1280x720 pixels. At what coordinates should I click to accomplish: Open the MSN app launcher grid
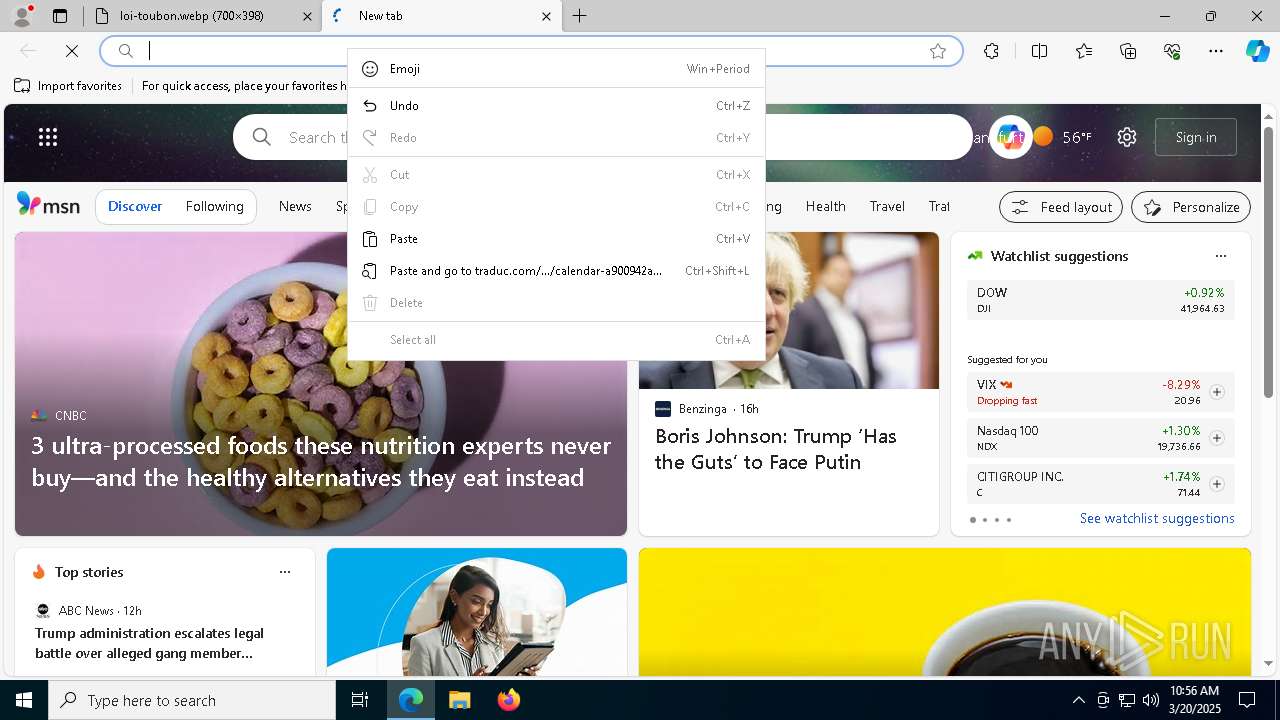48,137
